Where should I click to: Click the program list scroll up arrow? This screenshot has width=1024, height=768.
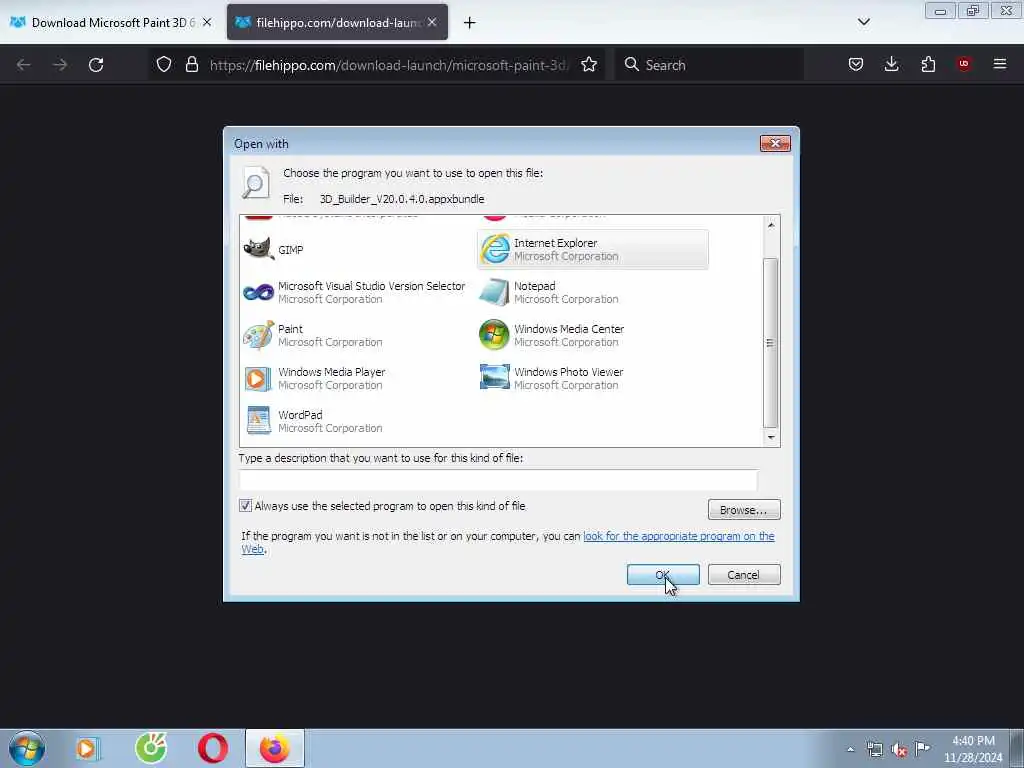[771, 225]
